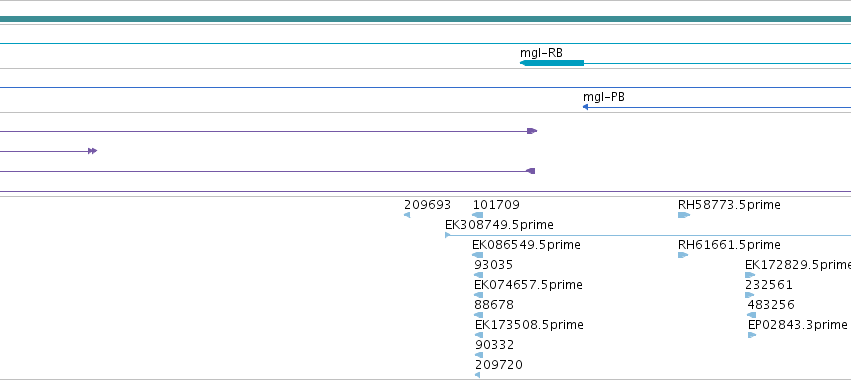The image size is (851, 380).
Task: Click the 90332 feature label
Action: (x=494, y=345)
